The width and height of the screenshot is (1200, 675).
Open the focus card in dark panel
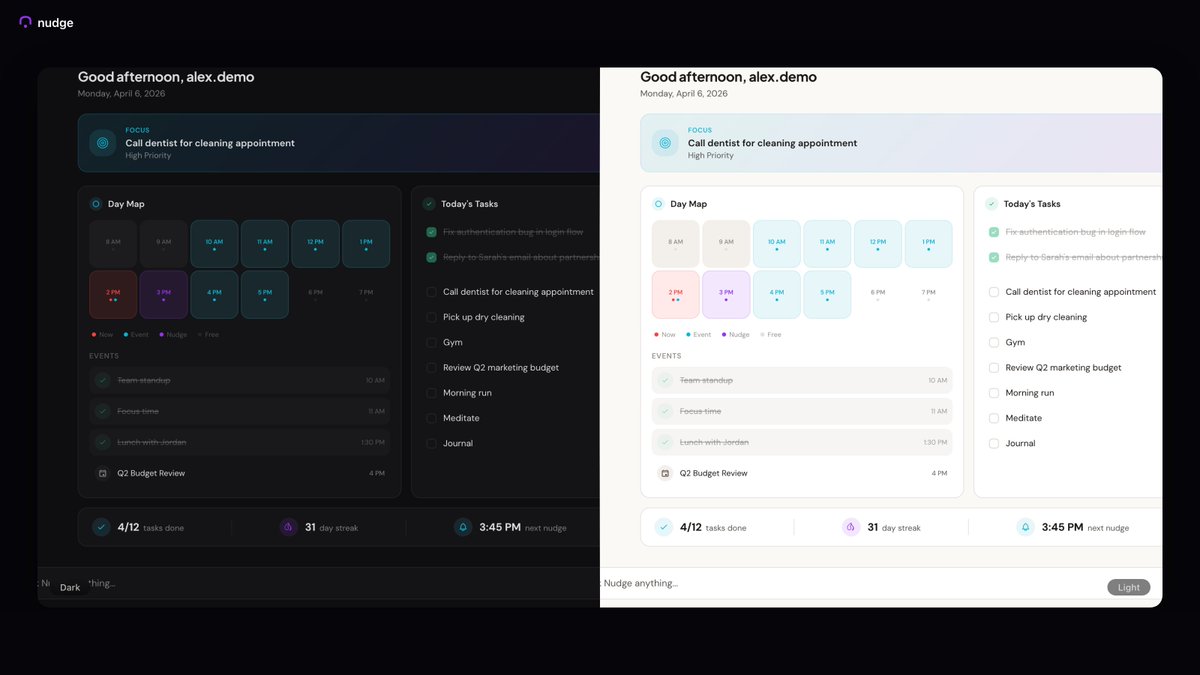(x=339, y=143)
